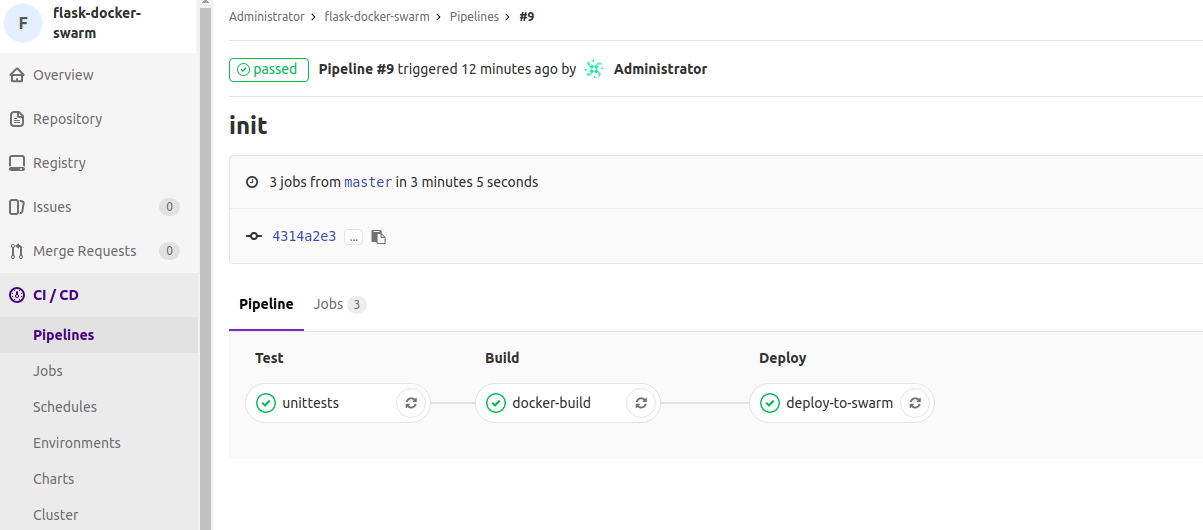Open commit 4314a2e3 link
Screen dimensions: 1203x530
point(304,237)
